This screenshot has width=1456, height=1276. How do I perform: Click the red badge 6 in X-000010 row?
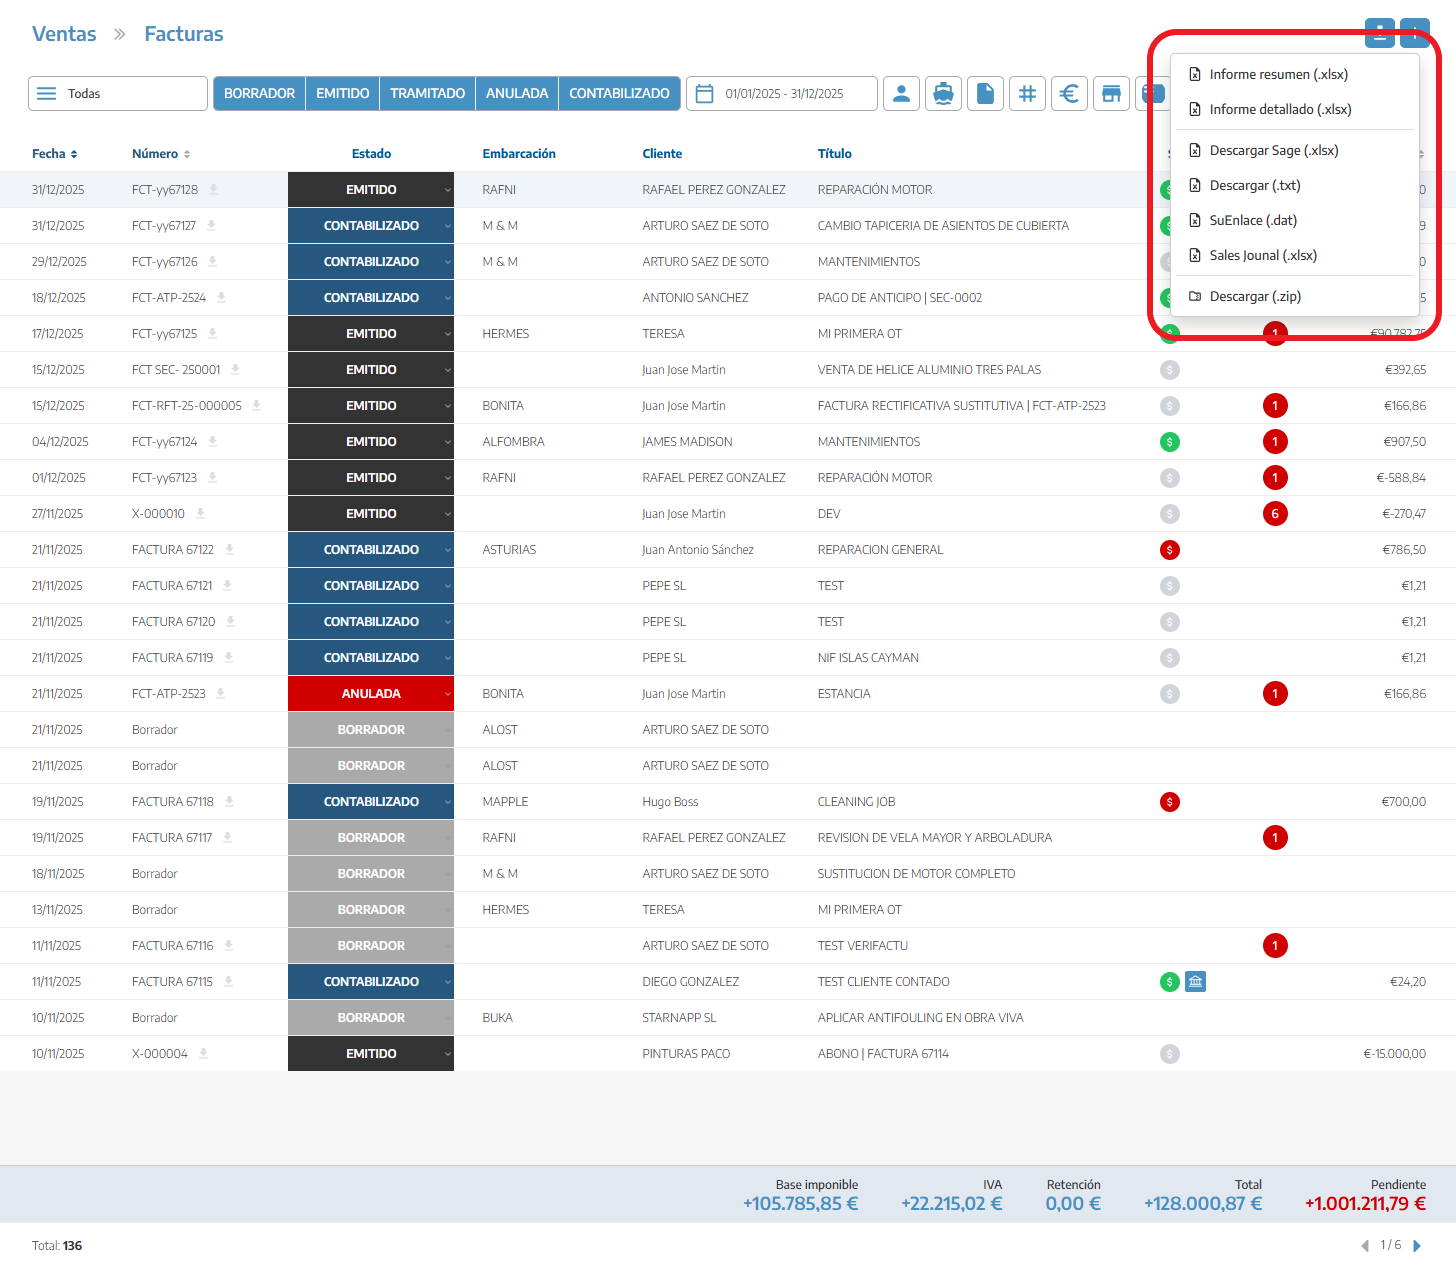click(x=1275, y=514)
